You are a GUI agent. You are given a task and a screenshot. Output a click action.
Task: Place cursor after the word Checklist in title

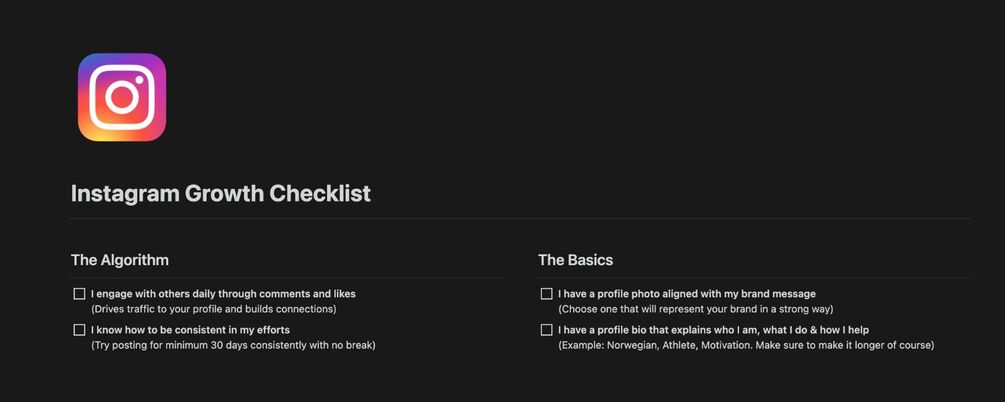[371, 194]
